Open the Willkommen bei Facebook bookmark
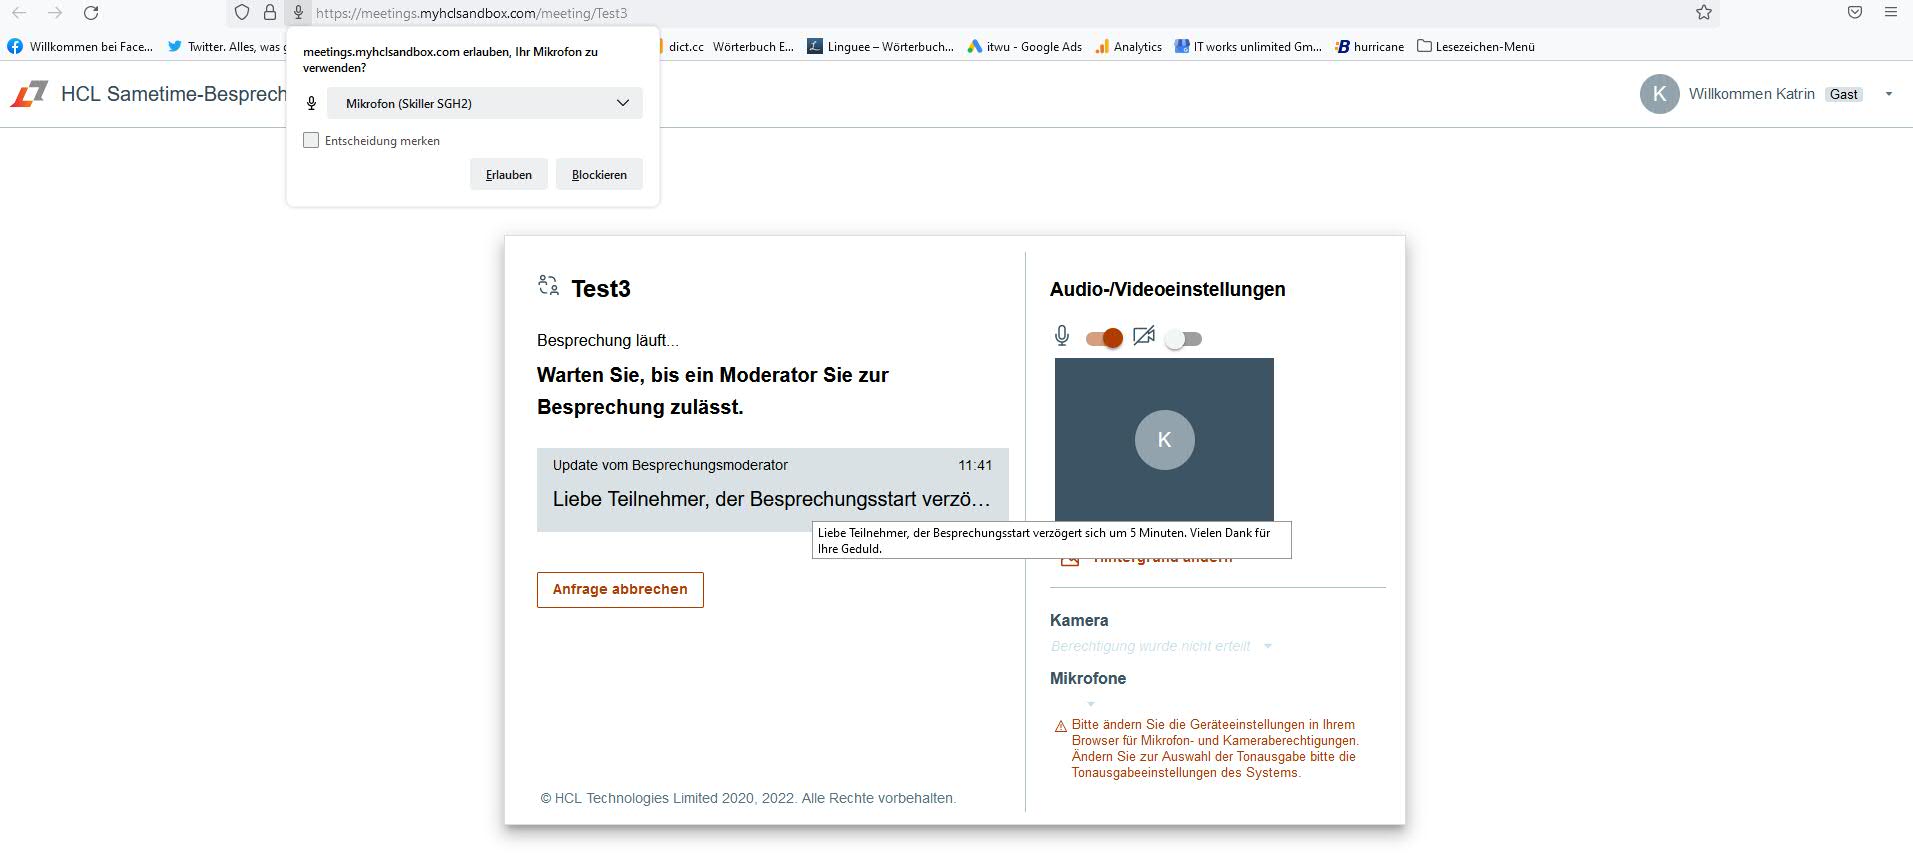This screenshot has height=867, width=1913. pos(80,46)
